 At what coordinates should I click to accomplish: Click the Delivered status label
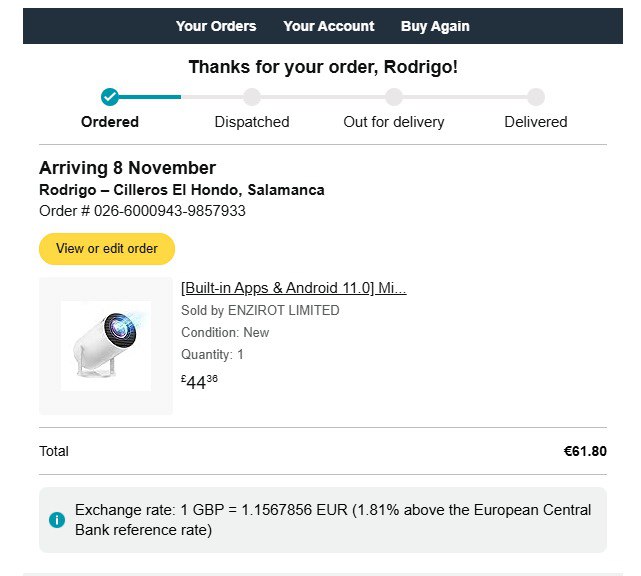point(536,122)
